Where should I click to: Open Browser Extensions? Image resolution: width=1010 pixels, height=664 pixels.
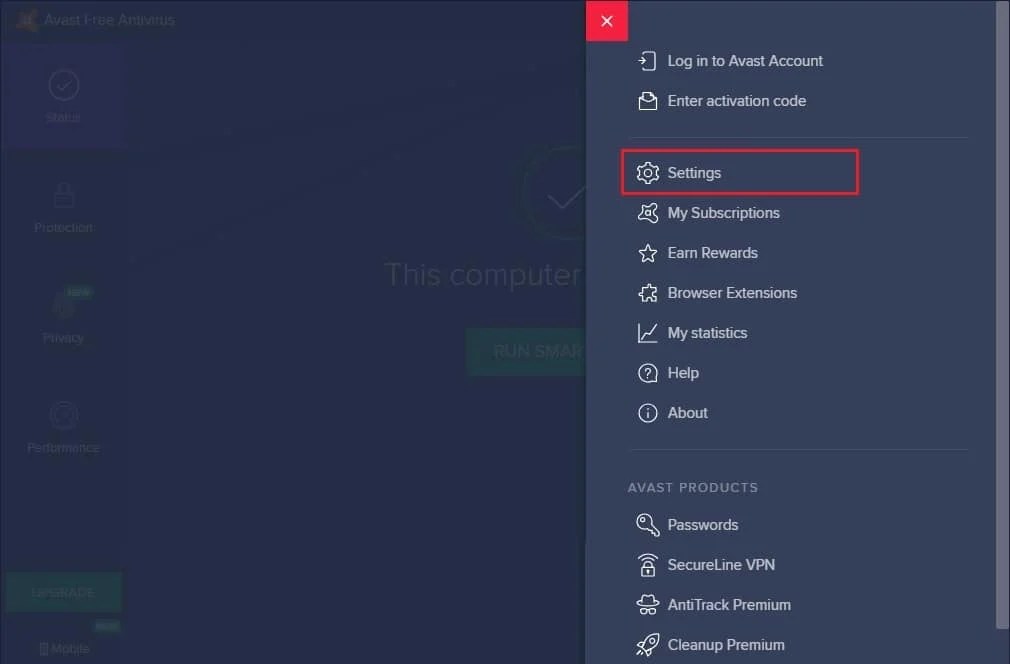pos(732,292)
